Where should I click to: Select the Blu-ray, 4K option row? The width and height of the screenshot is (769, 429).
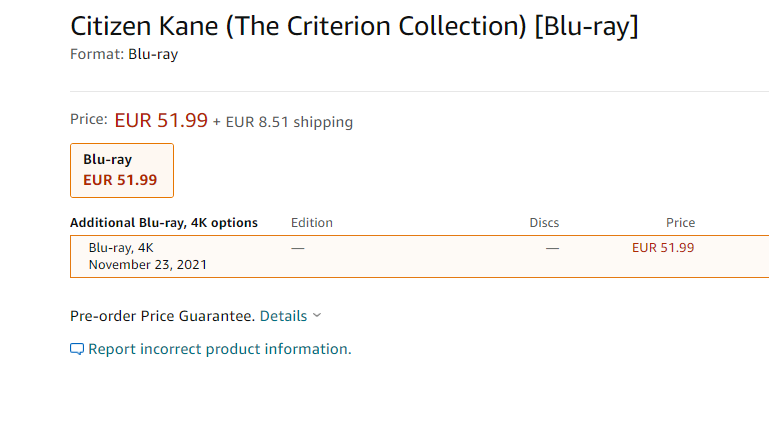click(419, 256)
